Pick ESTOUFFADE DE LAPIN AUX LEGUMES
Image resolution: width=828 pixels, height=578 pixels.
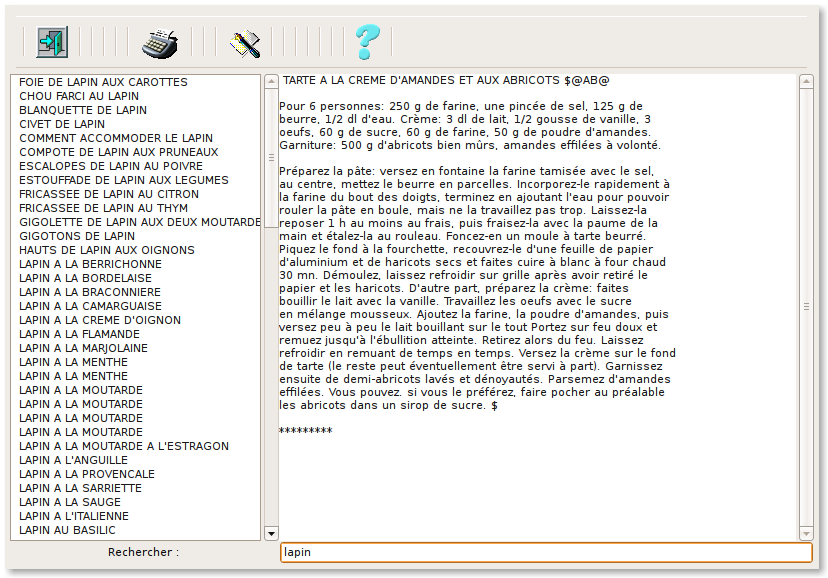[x=124, y=180]
